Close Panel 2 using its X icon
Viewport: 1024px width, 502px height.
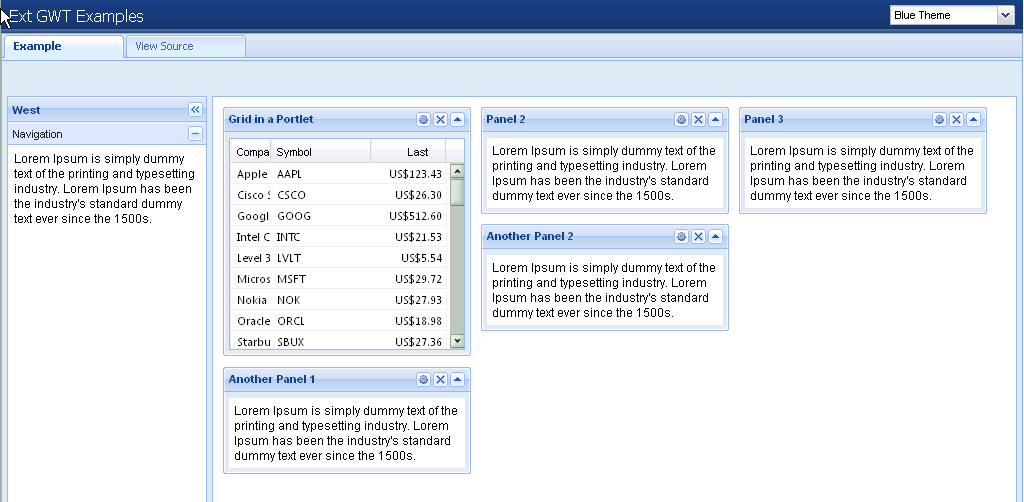pos(698,120)
